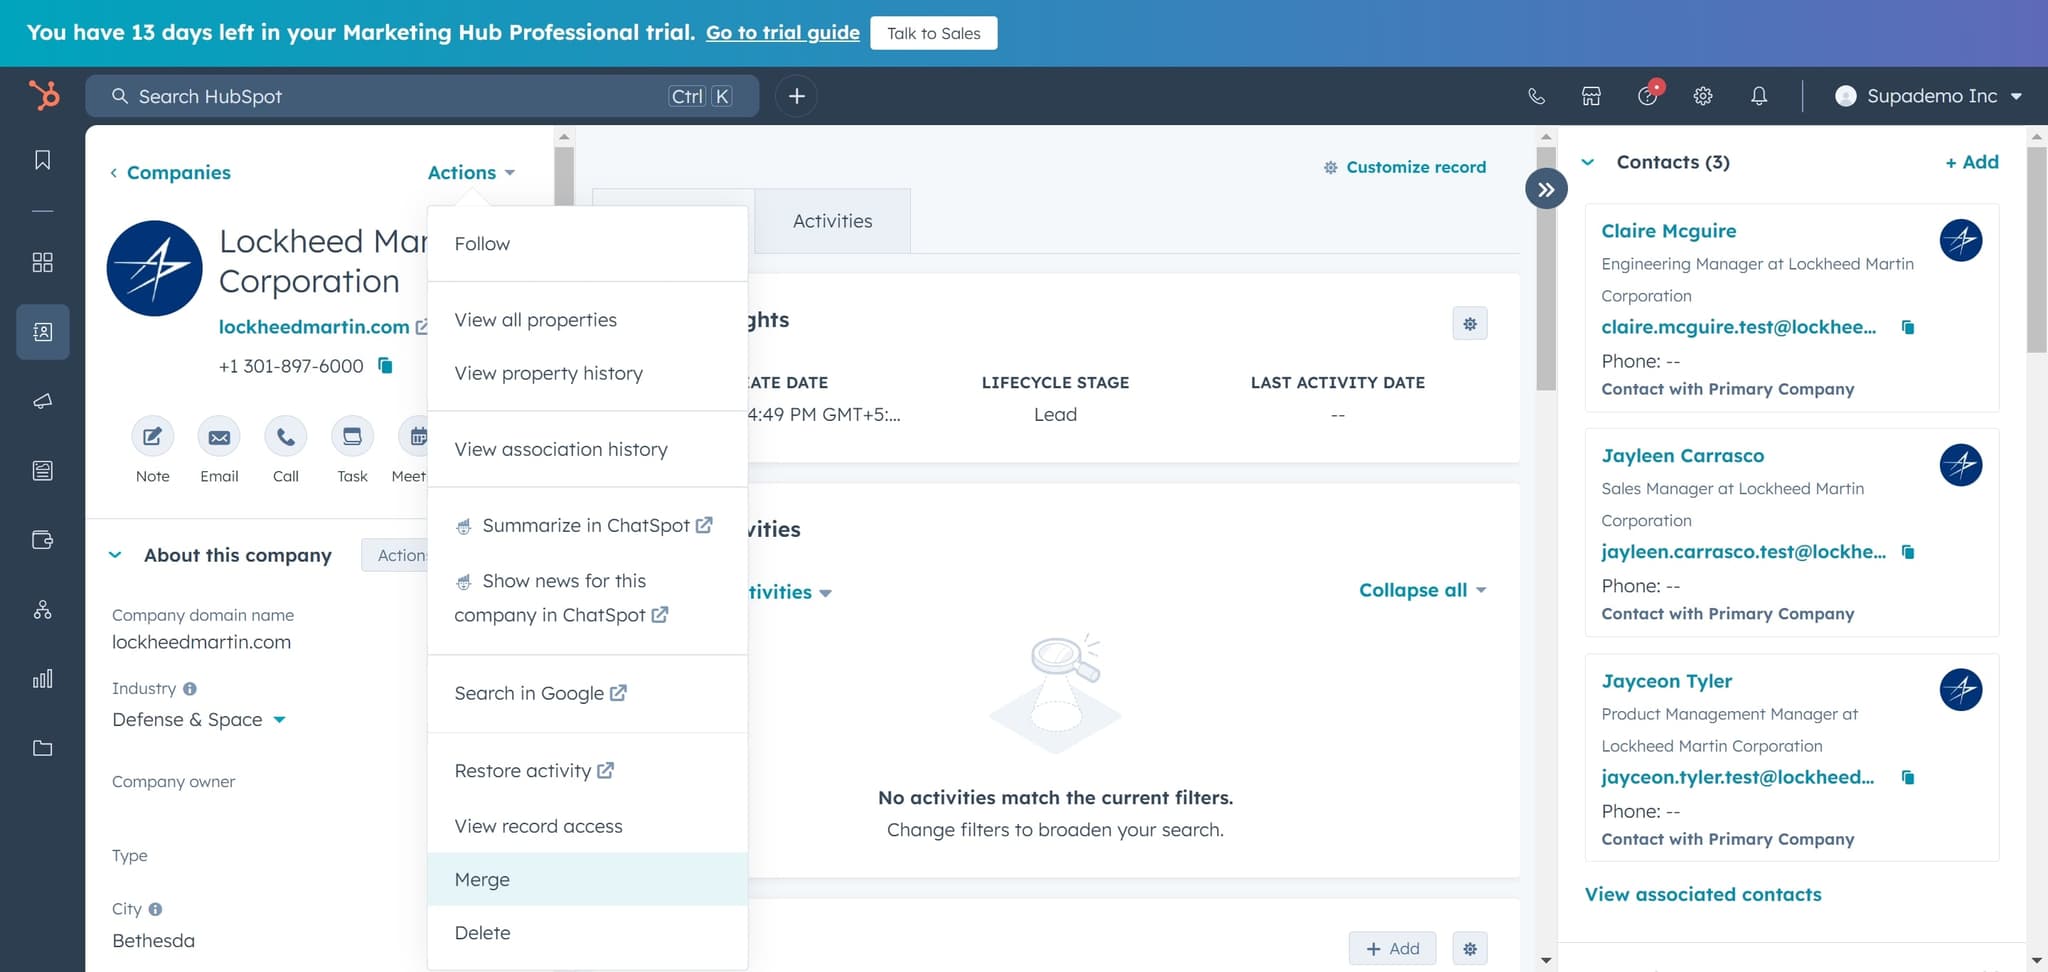Click the phone calling icon in top bar
This screenshot has height=972, width=2048.
(1536, 96)
